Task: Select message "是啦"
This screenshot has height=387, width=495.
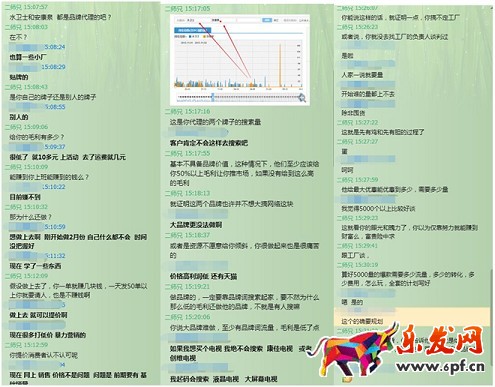Action: click(x=347, y=56)
